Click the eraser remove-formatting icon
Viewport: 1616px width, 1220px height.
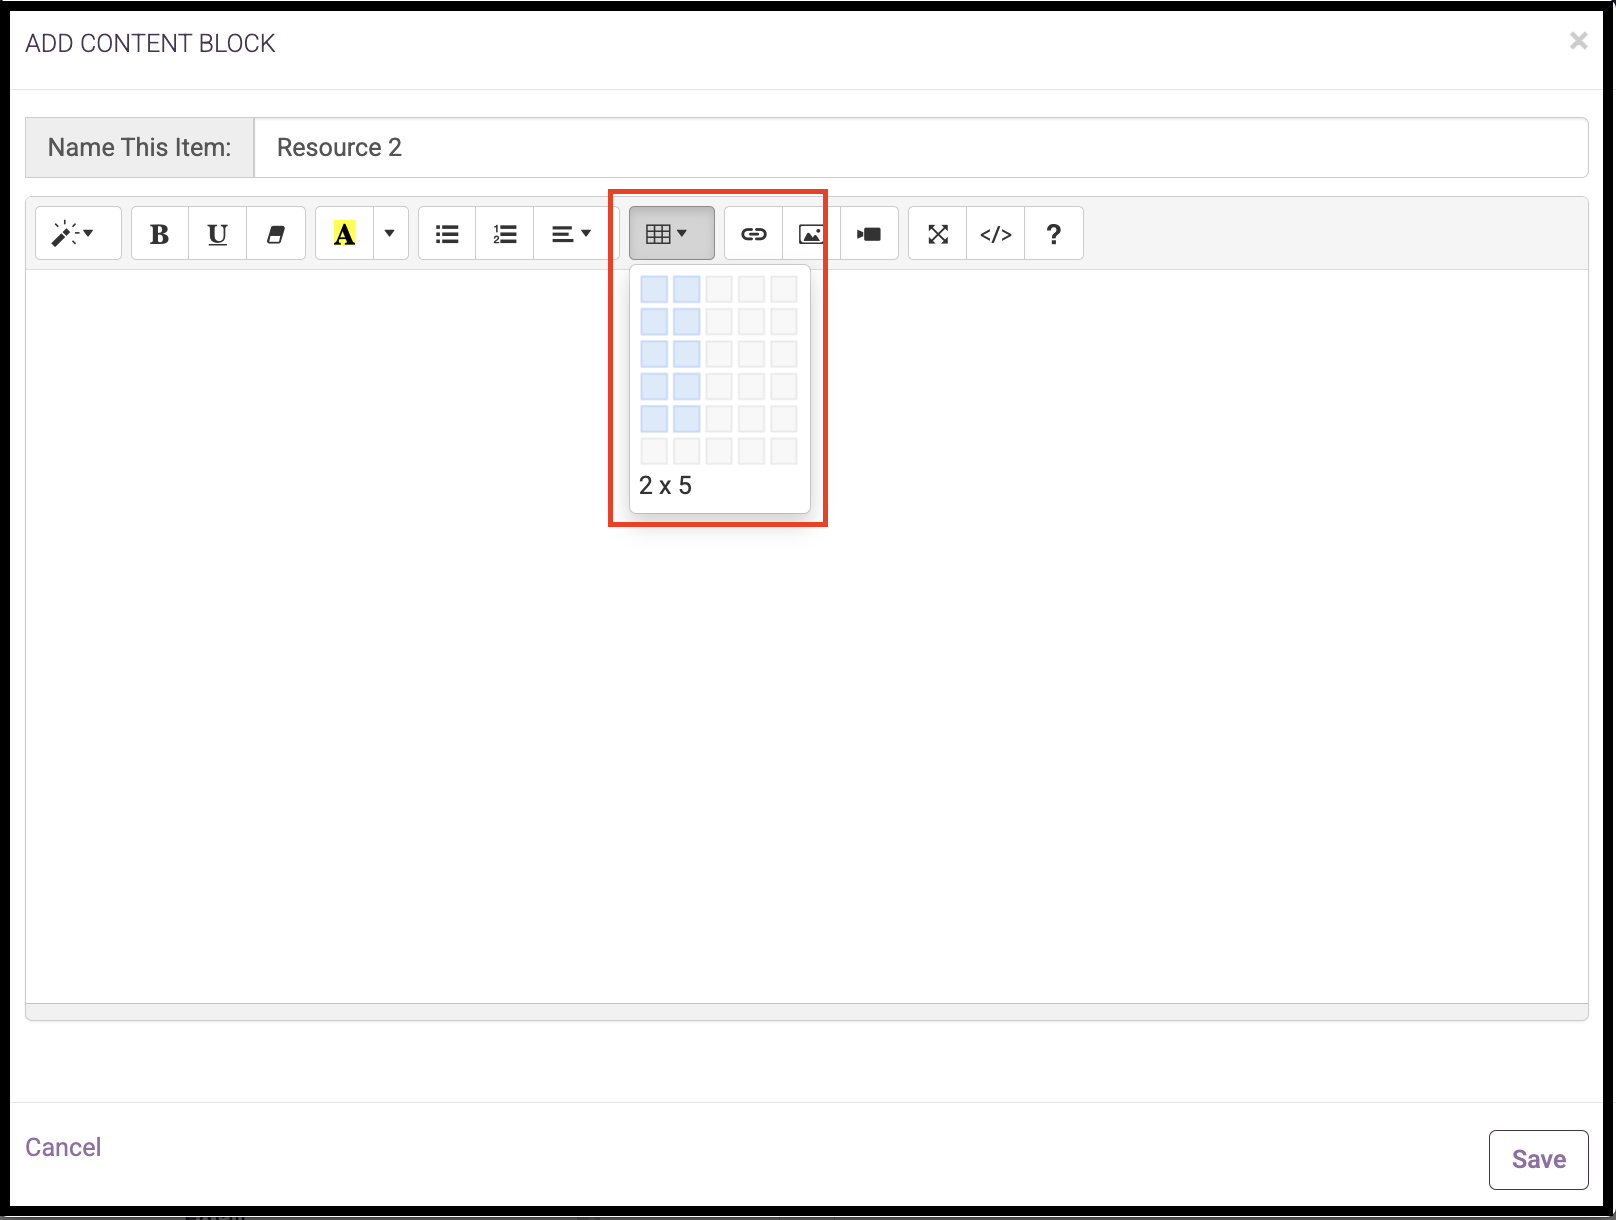(x=276, y=233)
